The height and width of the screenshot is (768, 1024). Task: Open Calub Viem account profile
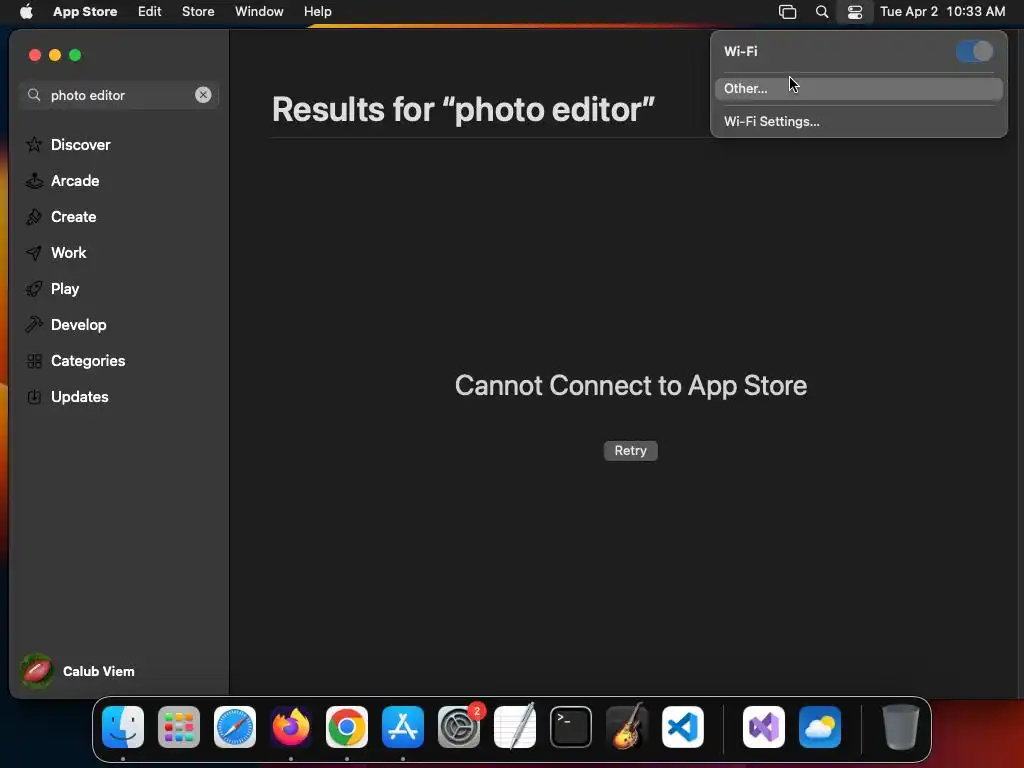pyautogui.click(x=78, y=671)
